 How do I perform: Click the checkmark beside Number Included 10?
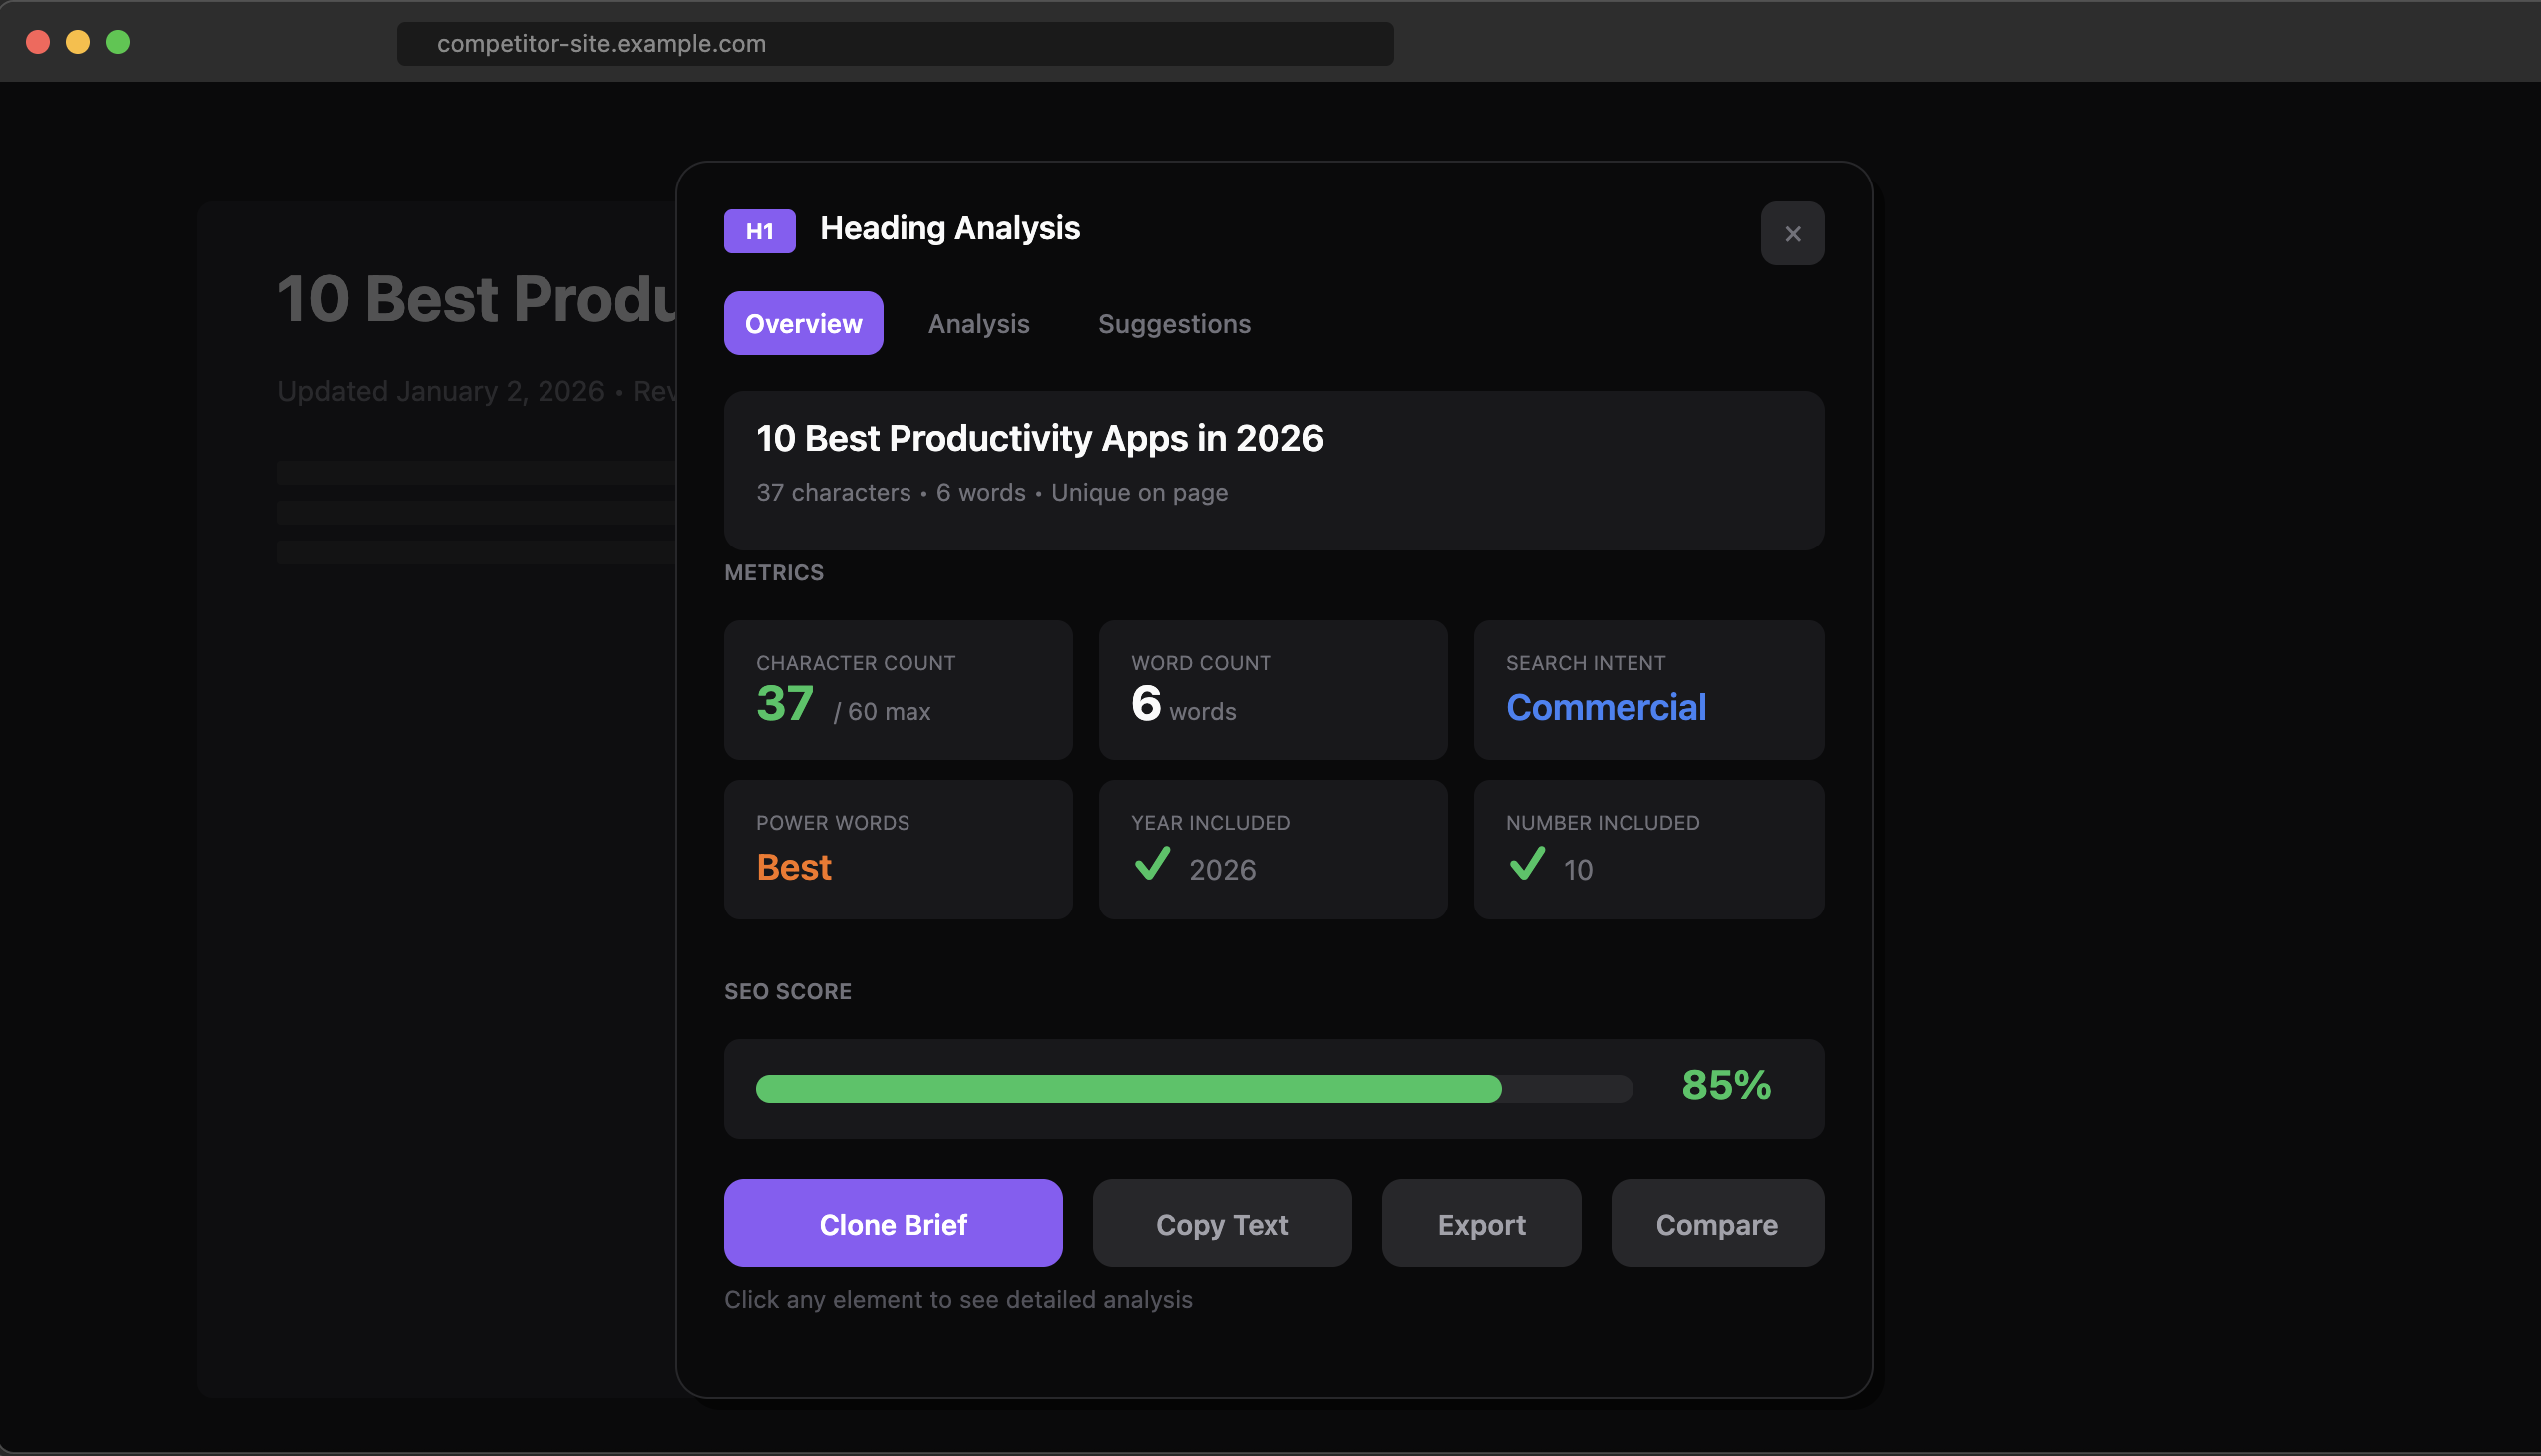1527,864
